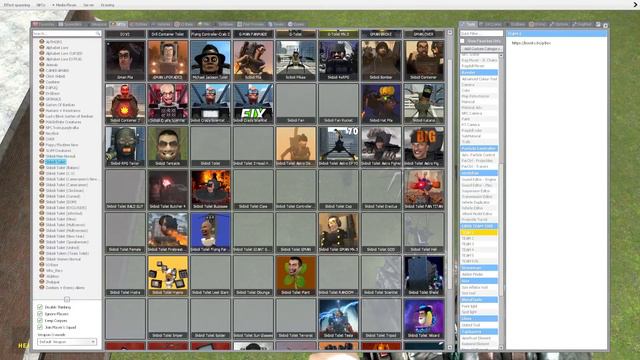Image resolution: width=640 pixels, height=360 pixels.
Task: Spawn the Skibidi Toilet FAN TITAN
Action: click(x=424, y=189)
